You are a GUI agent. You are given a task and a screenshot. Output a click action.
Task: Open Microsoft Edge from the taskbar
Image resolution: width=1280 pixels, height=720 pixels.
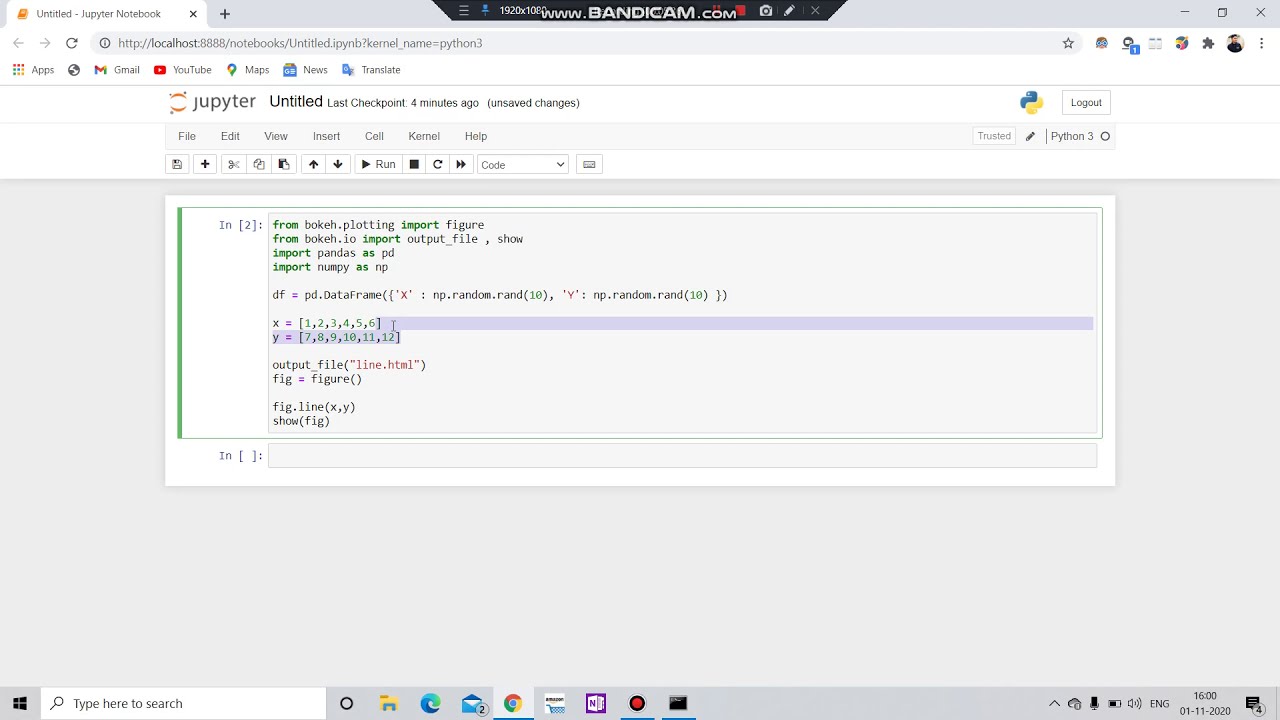(x=430, y=703)
